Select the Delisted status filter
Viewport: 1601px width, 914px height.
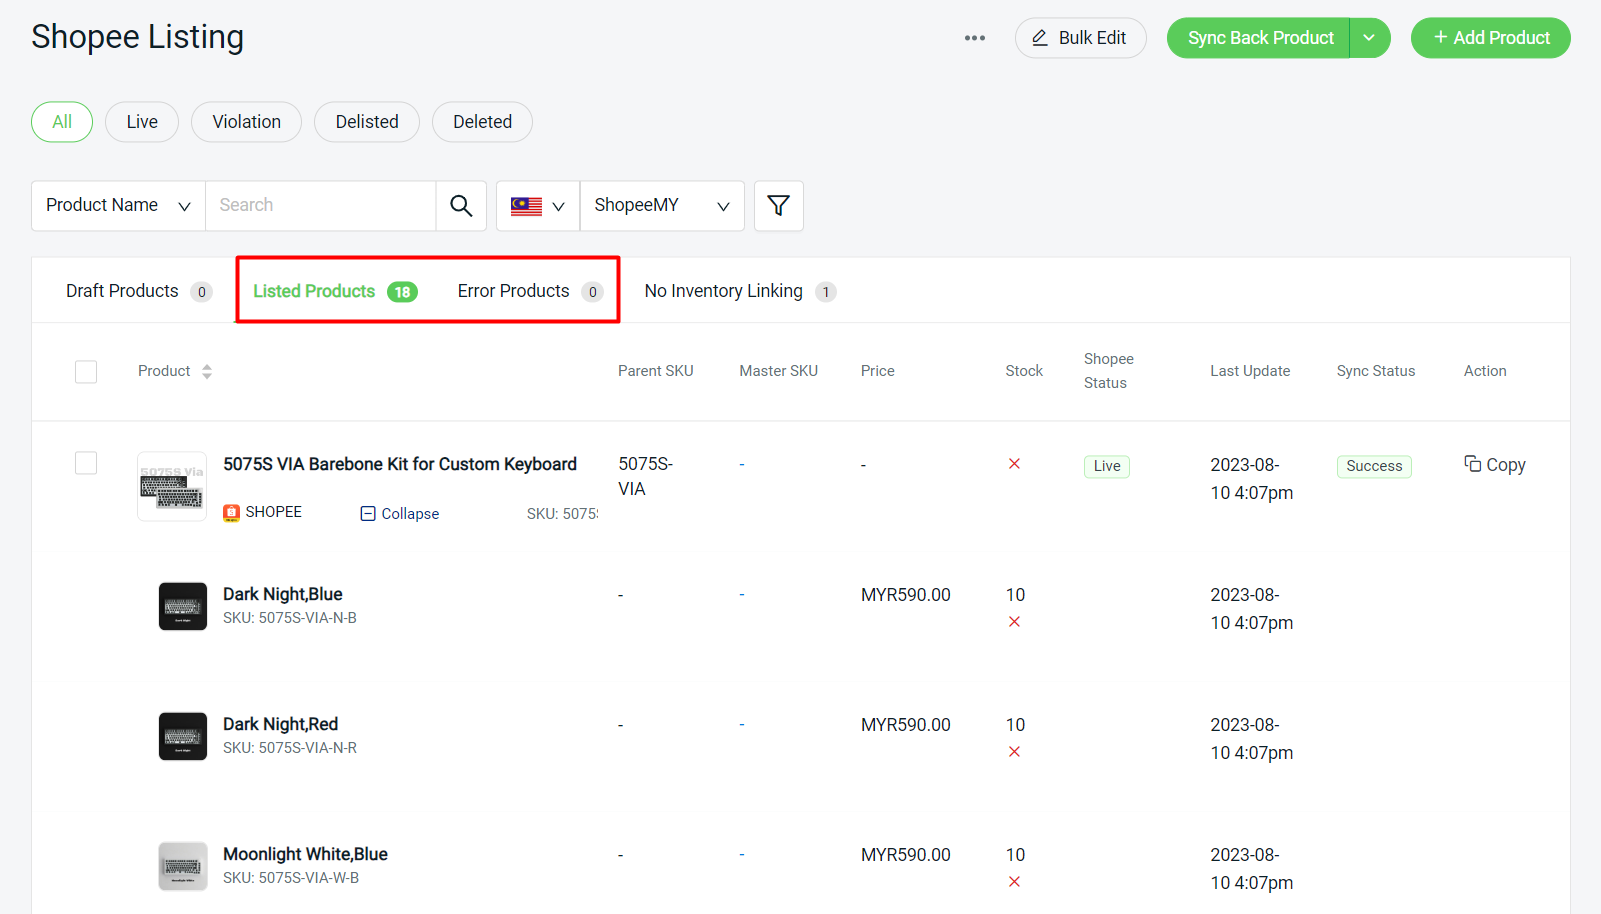[367, 122]
